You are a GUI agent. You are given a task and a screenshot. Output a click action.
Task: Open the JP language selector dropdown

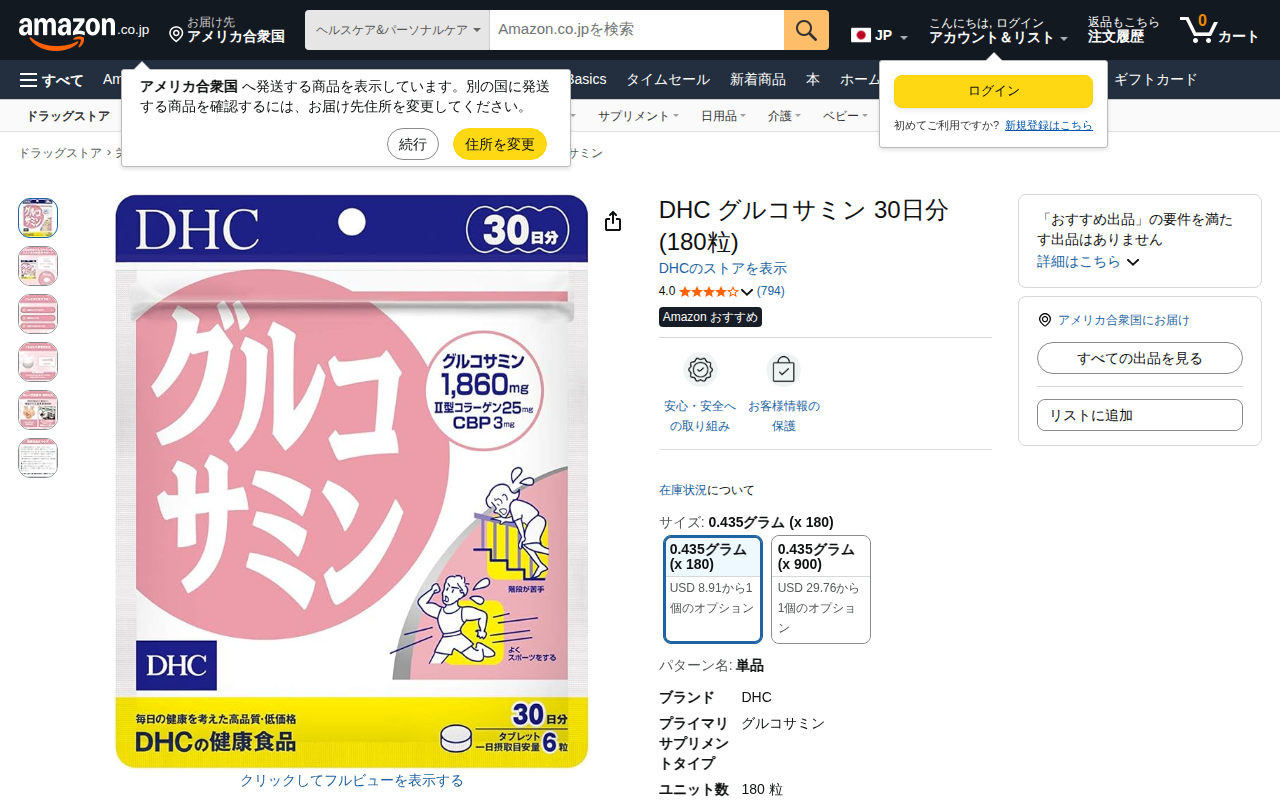(880, 36)
